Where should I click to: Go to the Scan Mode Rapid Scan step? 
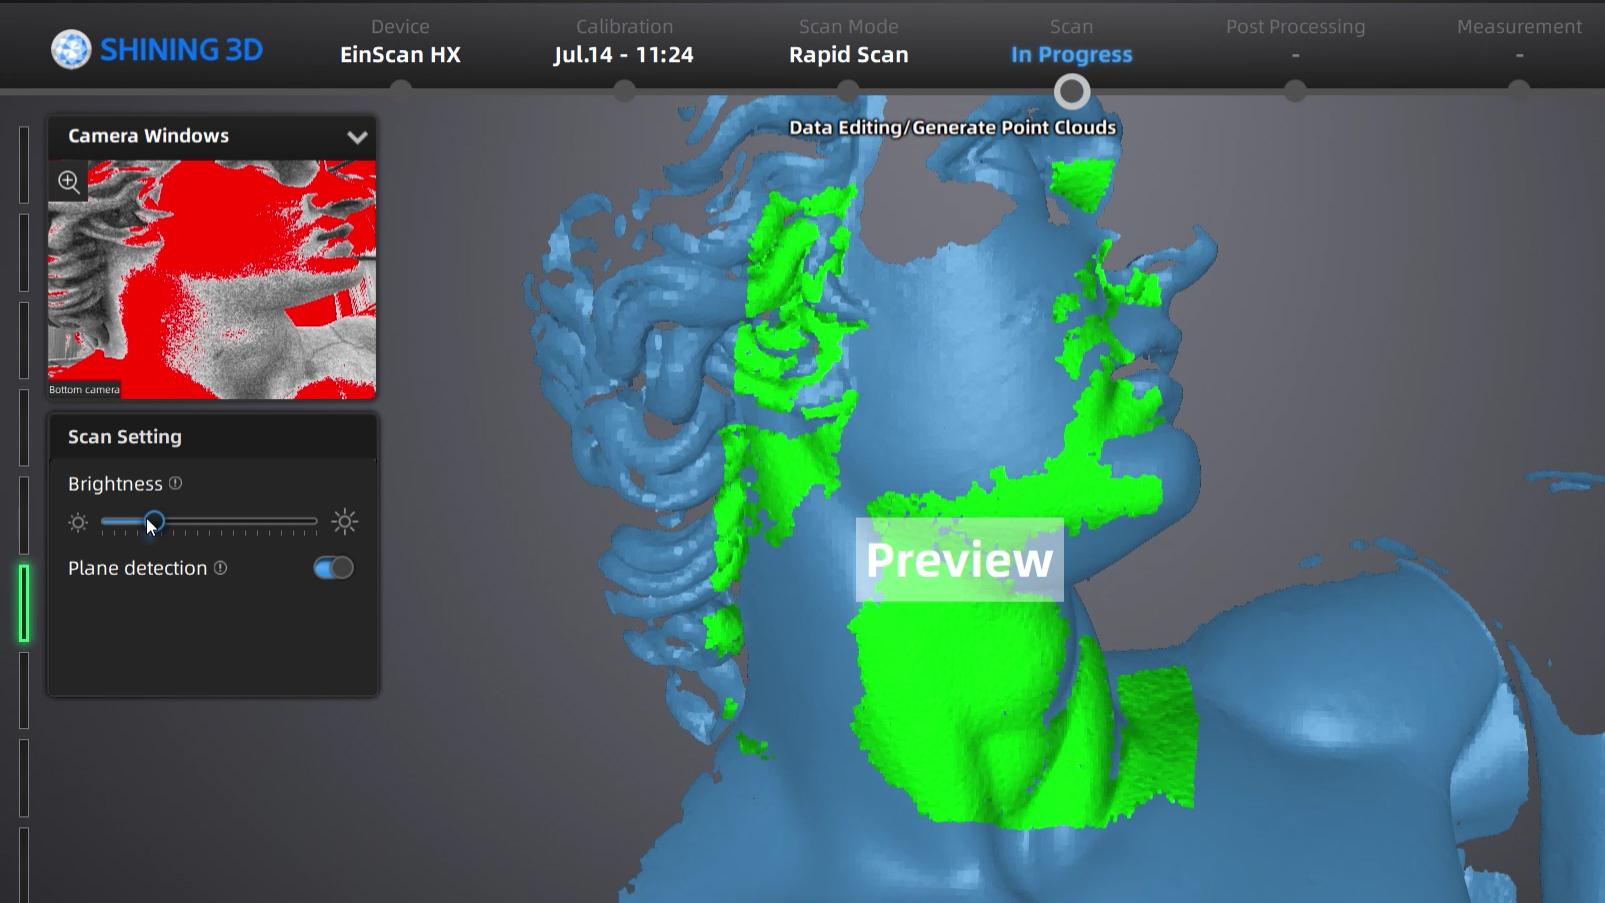(849, 42)
